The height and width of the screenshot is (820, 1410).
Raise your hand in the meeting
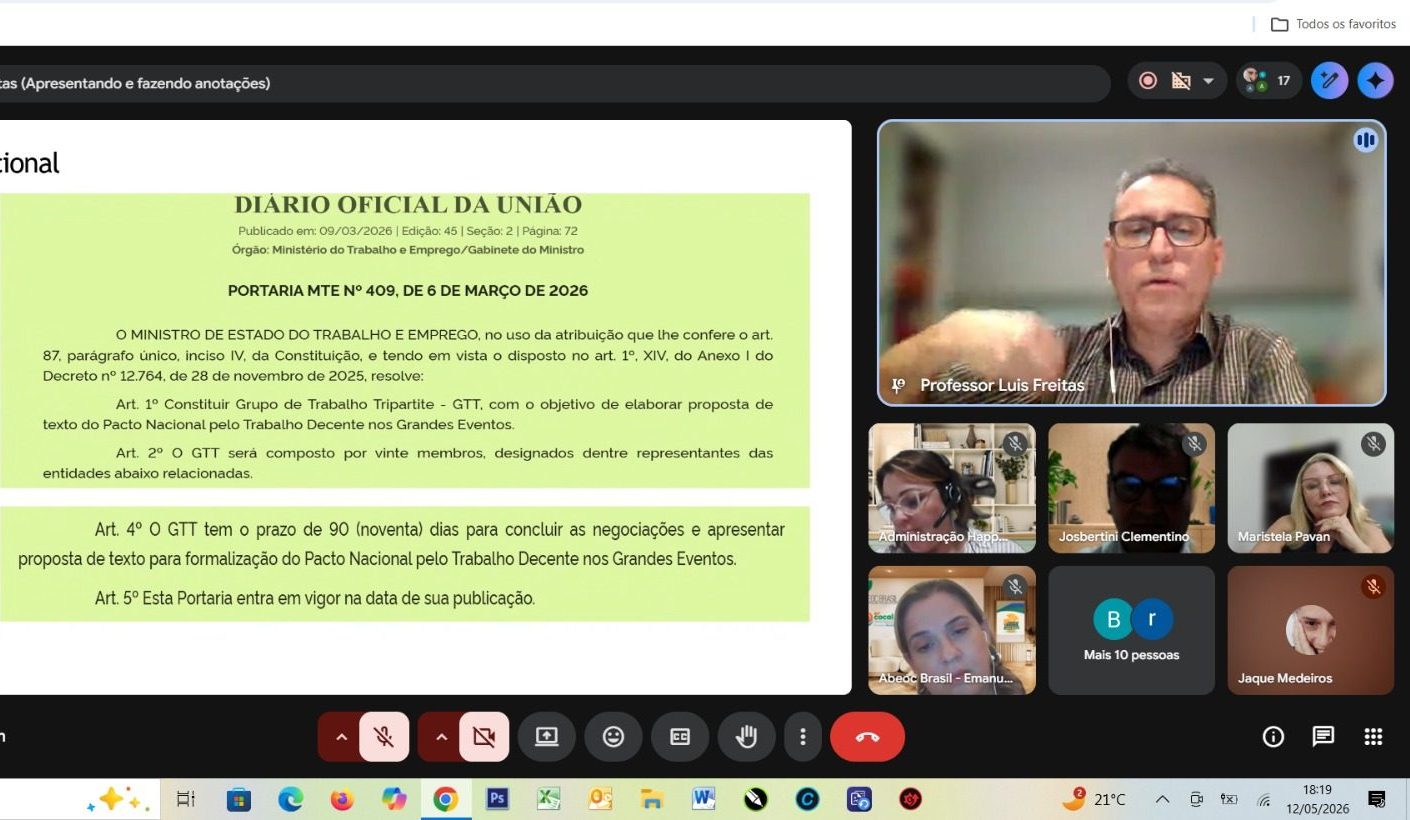coord(746,737)
